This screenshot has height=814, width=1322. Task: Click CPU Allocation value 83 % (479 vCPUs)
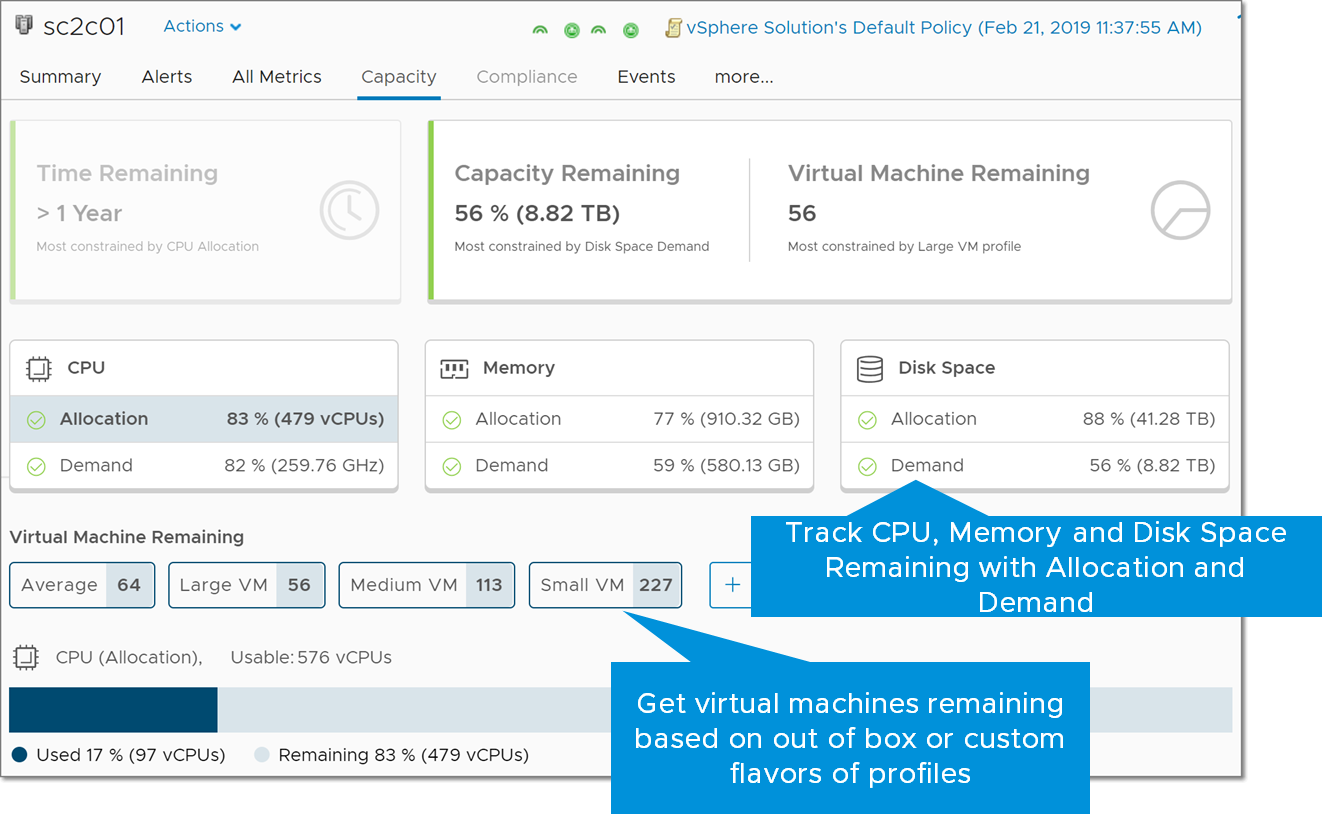click(x=305, y=419)
